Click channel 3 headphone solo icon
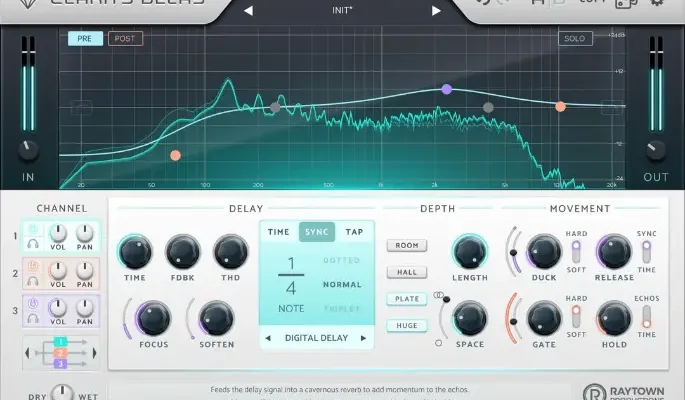Viewport: 685px width, 400px height. [x=33, y=317]
